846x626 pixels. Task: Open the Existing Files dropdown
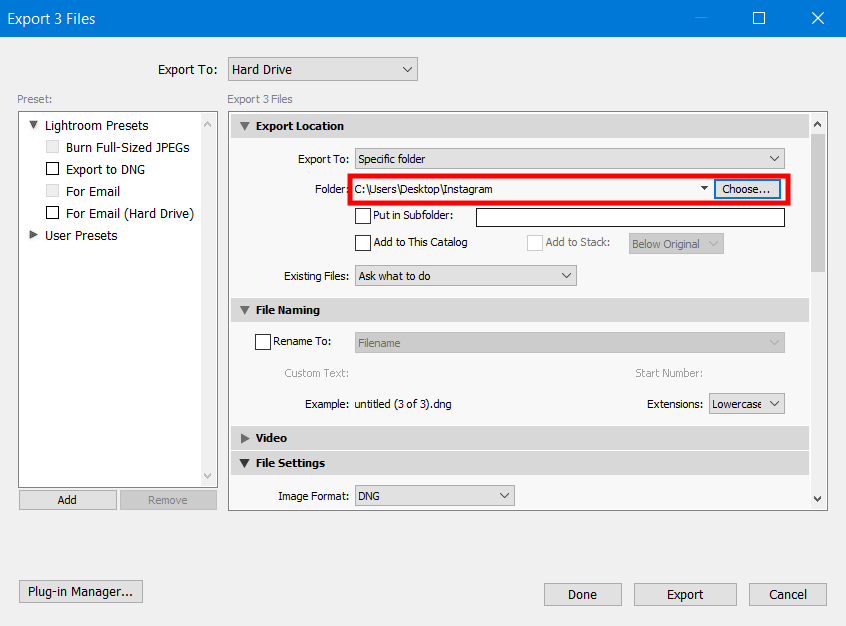pyautogui.click(x=465, y=275)
